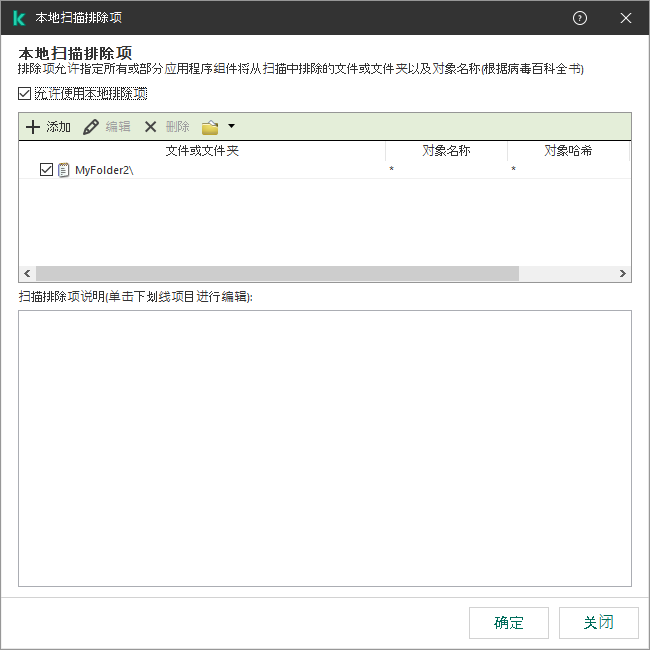Close the dialog with title bar X
650x650 pixels.
[626, 18]
